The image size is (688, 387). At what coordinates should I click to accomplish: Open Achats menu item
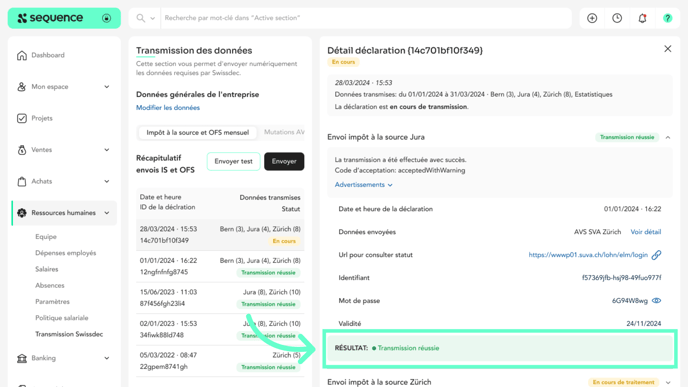[41, 182]
